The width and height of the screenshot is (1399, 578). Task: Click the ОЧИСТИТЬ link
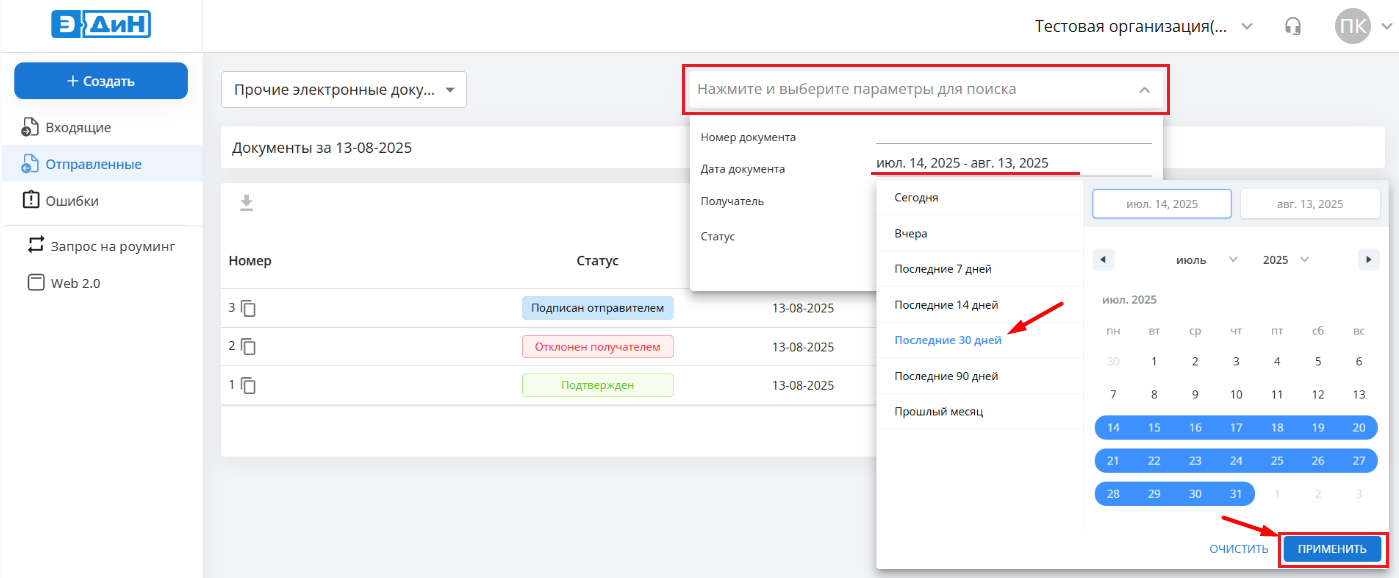pos(1238,549)
